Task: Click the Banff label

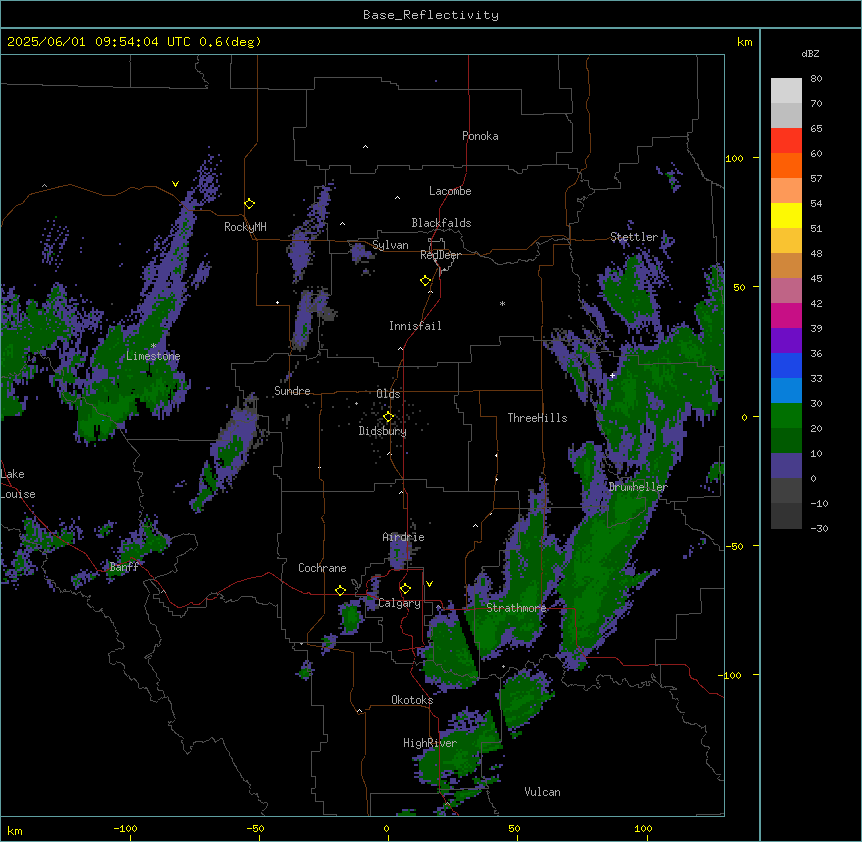Action: pos(124,567)
